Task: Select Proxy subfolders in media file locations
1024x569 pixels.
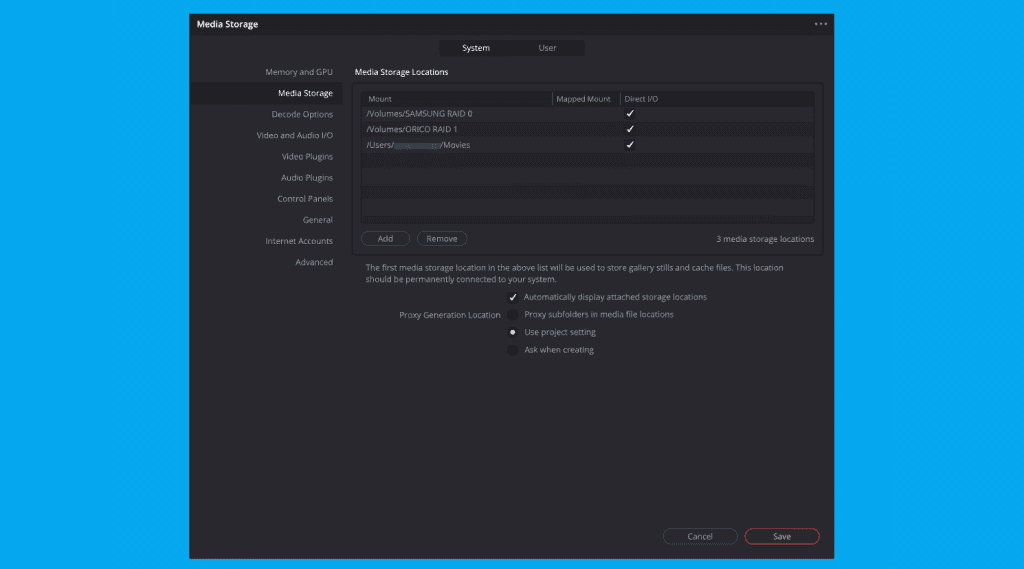Action: pos(513,315)
